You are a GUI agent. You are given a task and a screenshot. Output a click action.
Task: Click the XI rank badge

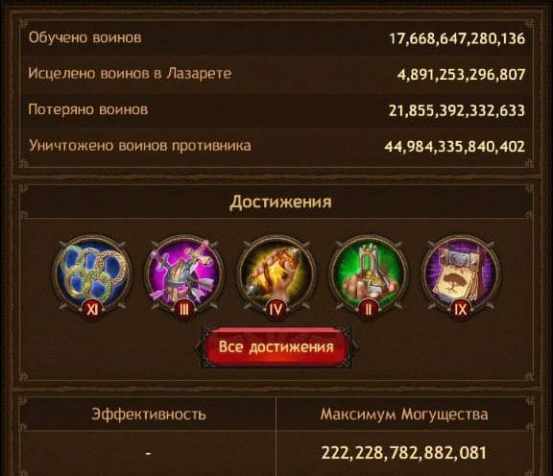pos(92,310)
